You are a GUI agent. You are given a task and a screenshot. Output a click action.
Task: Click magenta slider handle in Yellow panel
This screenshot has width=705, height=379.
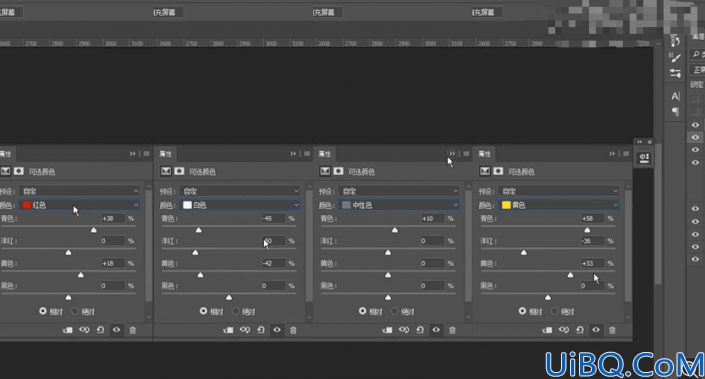(524, 253)
